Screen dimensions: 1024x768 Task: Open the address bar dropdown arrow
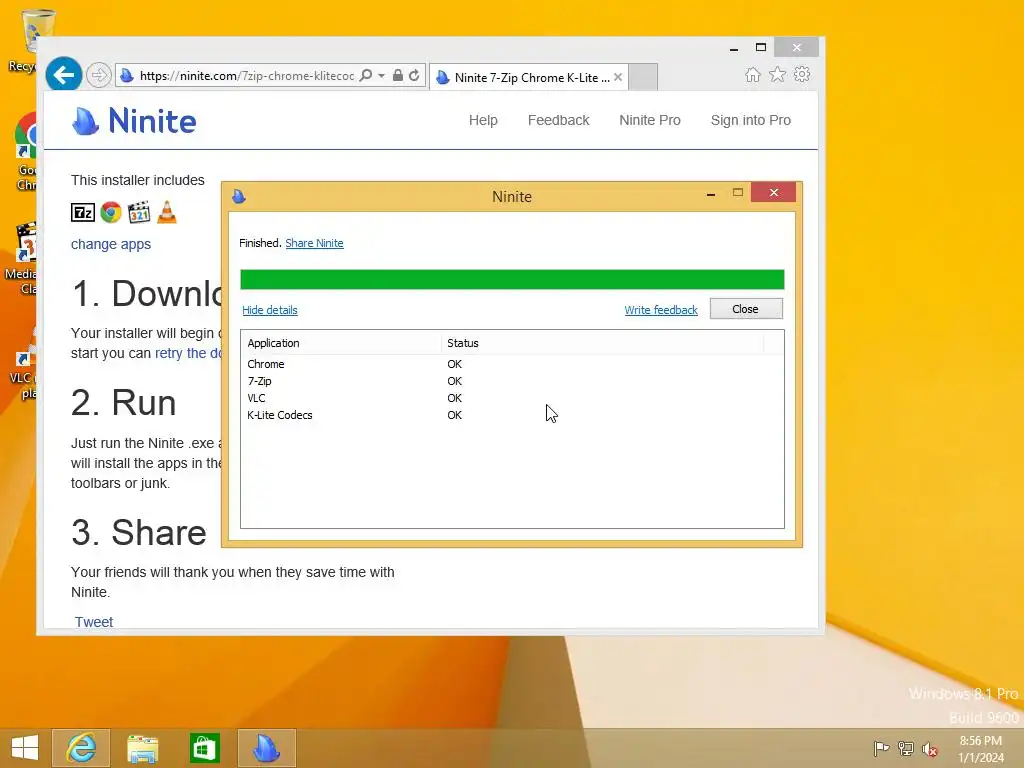[381, 76]
